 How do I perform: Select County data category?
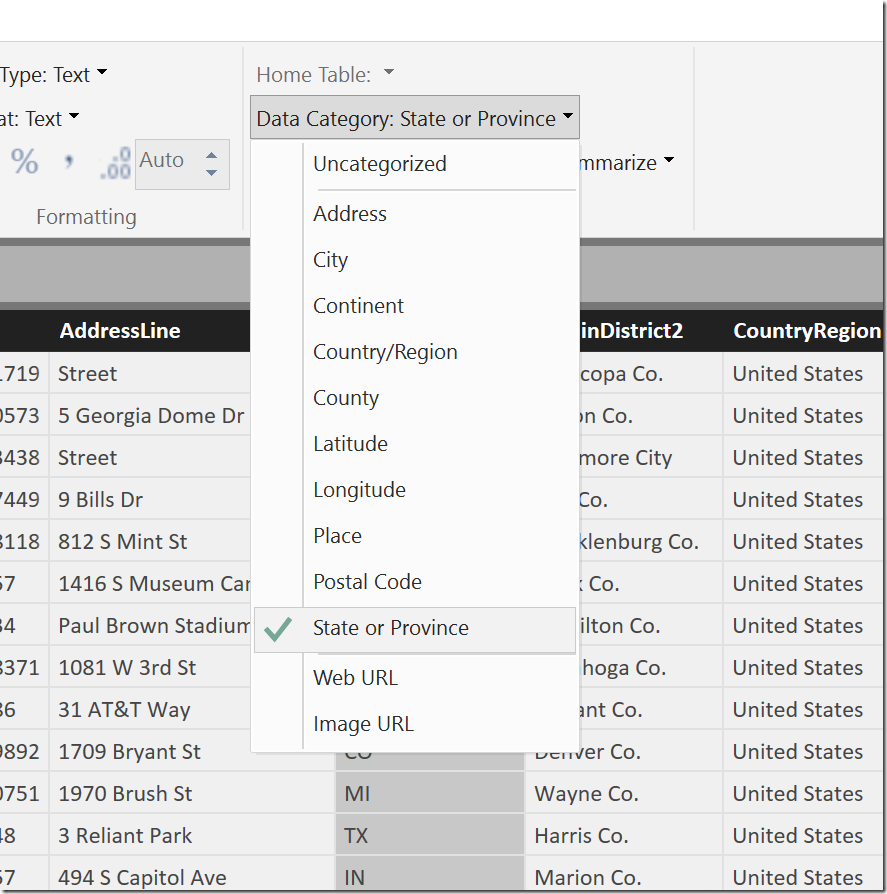414,398
